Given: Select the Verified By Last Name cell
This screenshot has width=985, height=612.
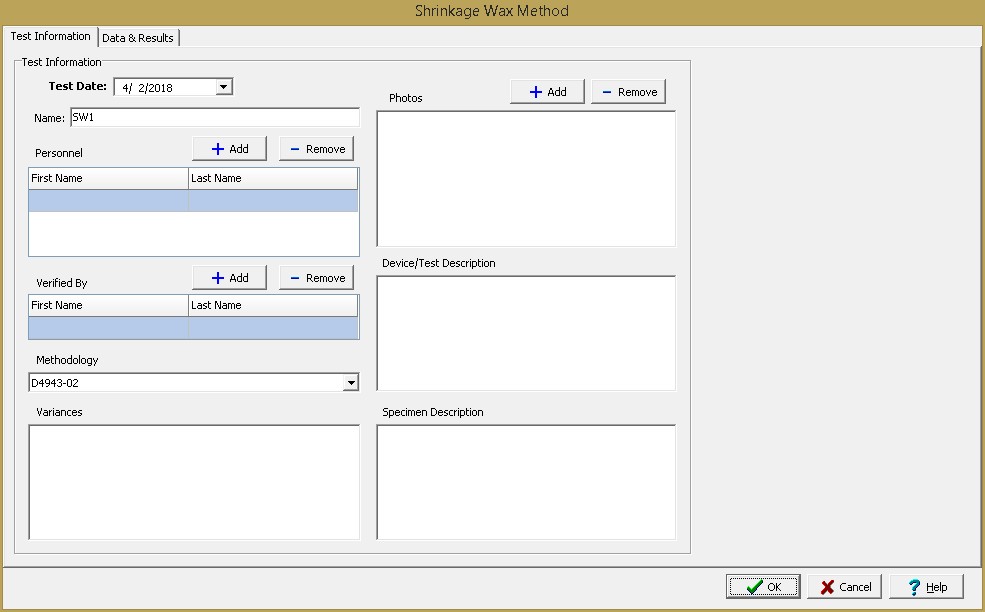Looking at the screenshot, I should click(x=272, y=328).
